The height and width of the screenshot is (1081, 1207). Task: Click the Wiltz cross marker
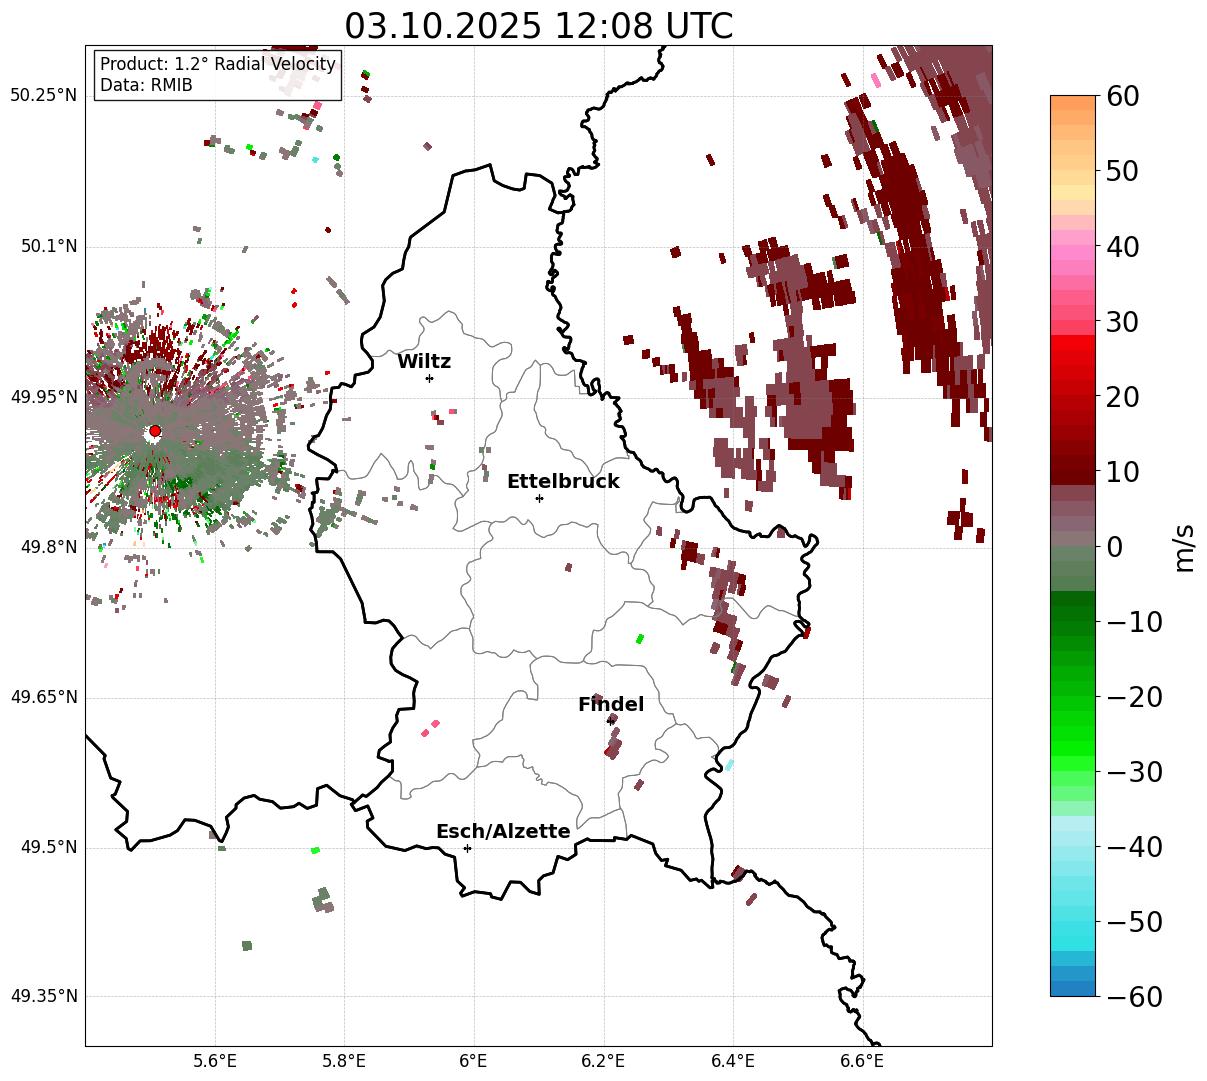[429, 378]
